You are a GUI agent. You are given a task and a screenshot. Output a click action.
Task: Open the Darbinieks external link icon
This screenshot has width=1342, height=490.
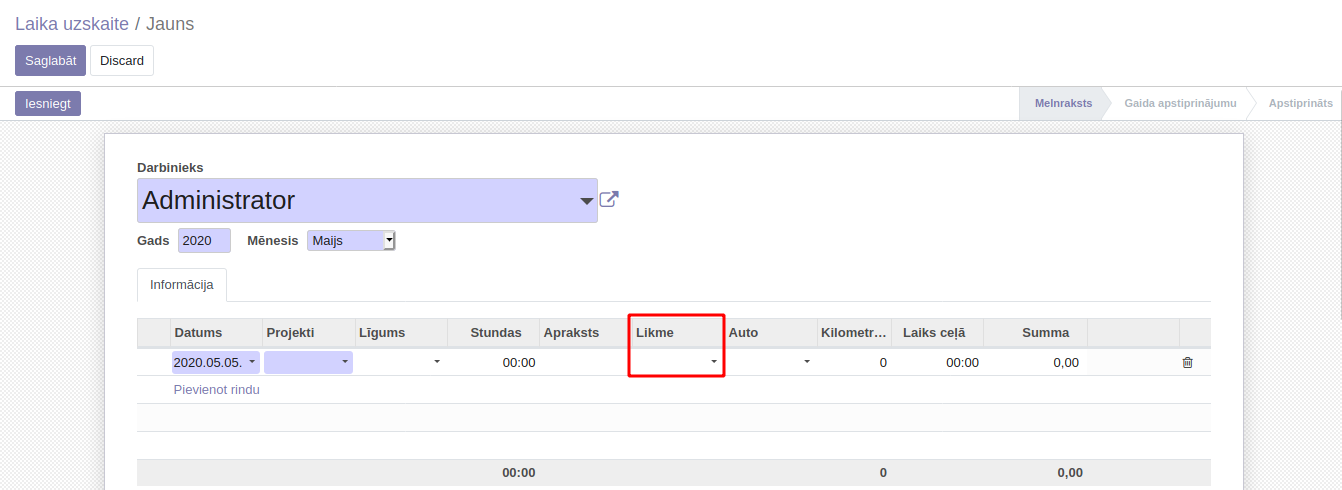click(608, 199)
